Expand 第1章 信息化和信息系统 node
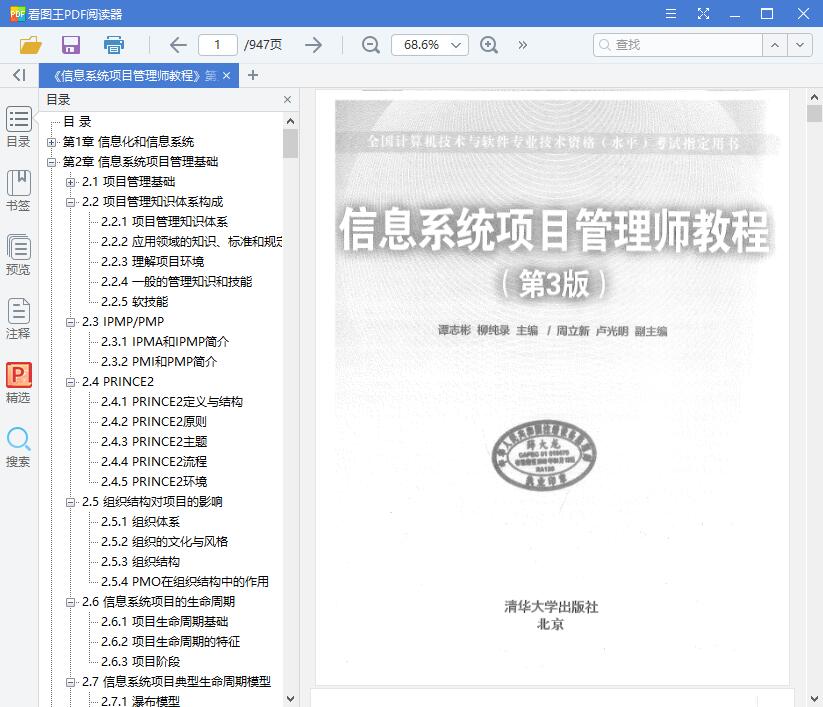Image resolution: width=823 pixels, height=707 pixels. coord(51,142)
